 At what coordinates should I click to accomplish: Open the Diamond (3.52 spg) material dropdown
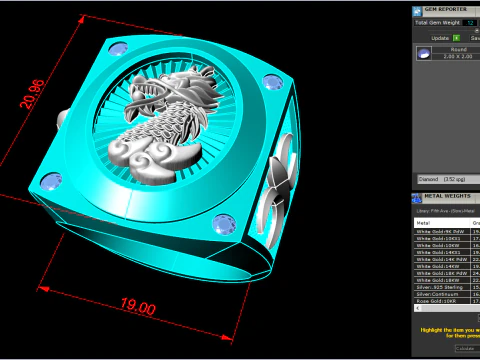click(x=448, y=179)
